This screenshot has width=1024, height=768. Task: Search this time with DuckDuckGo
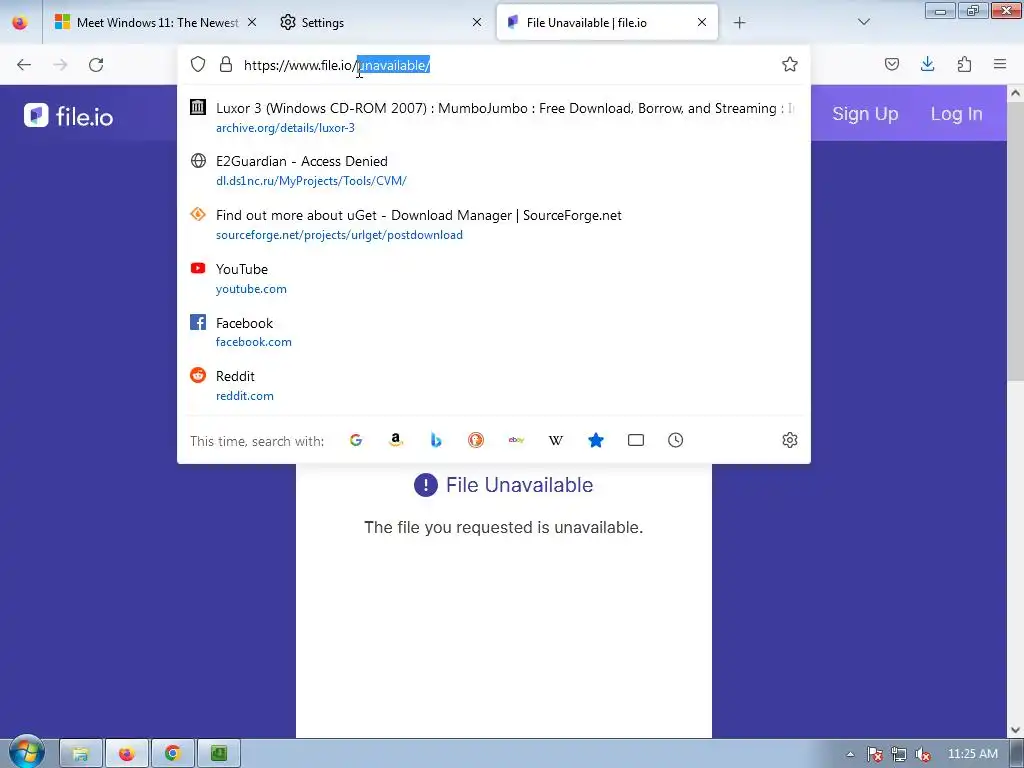pyautogui.click(x=476, y=440)
